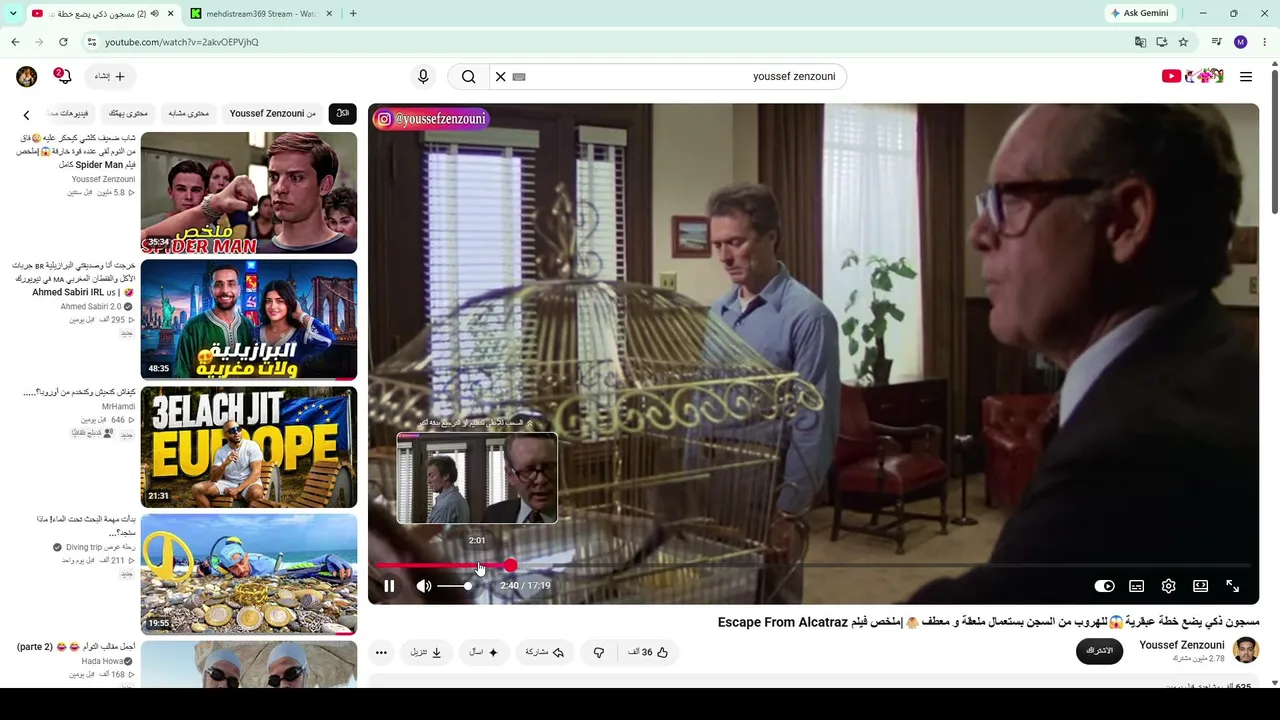The width and height of the screenshot is (1280, 720).
Task: Open the underwater treasure diving video thumbnail
Action: (249, 574)
